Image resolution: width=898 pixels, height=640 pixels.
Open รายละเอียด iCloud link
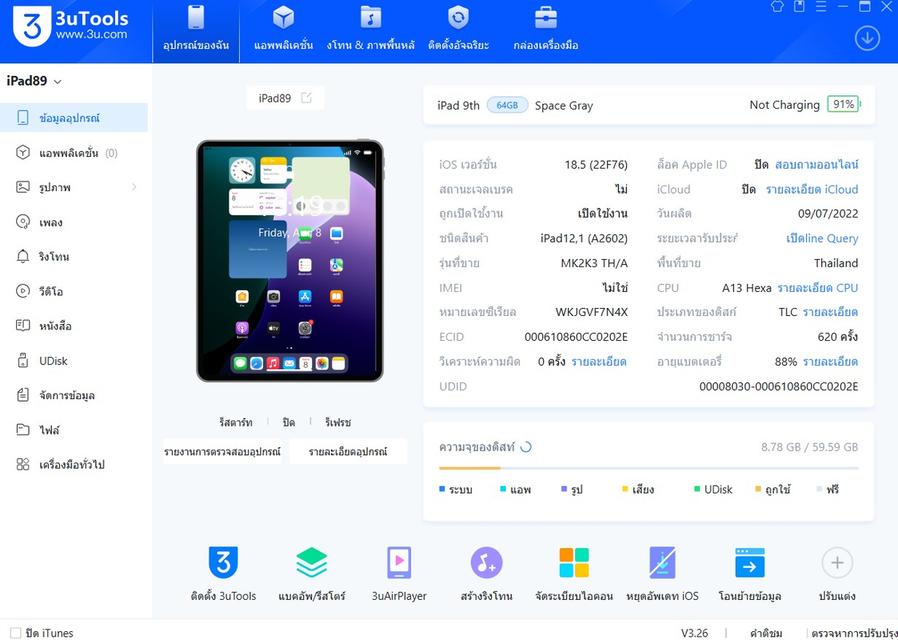tap(812, 189)
